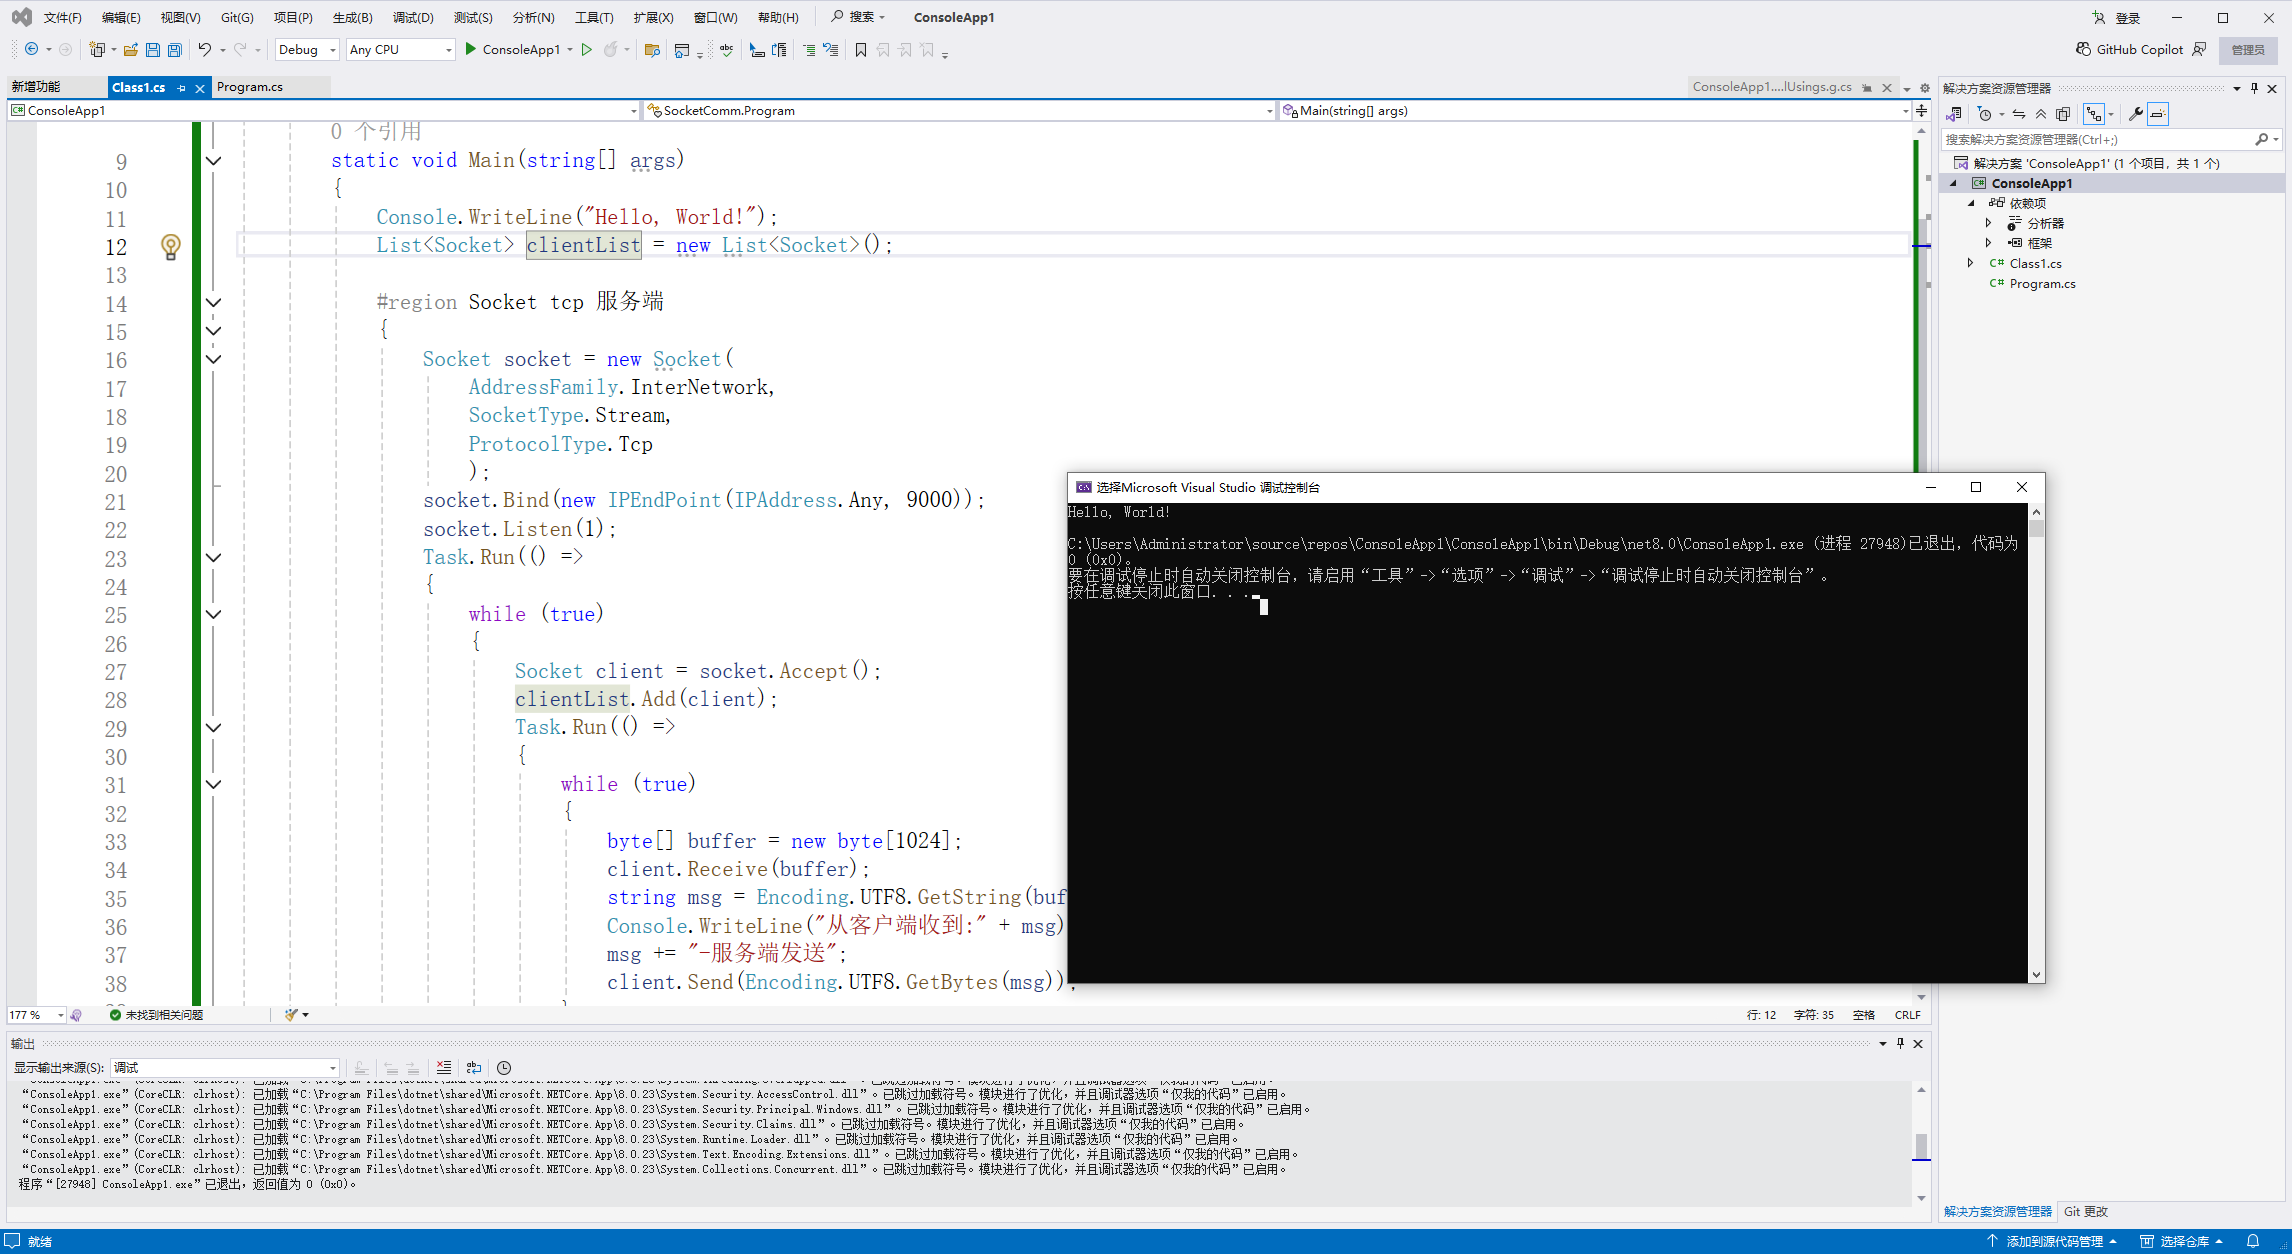Click Clear All icon in Output panel
This screenshot has width=2292, height=1254.
pyautogui.click(x=444, y=1068)
